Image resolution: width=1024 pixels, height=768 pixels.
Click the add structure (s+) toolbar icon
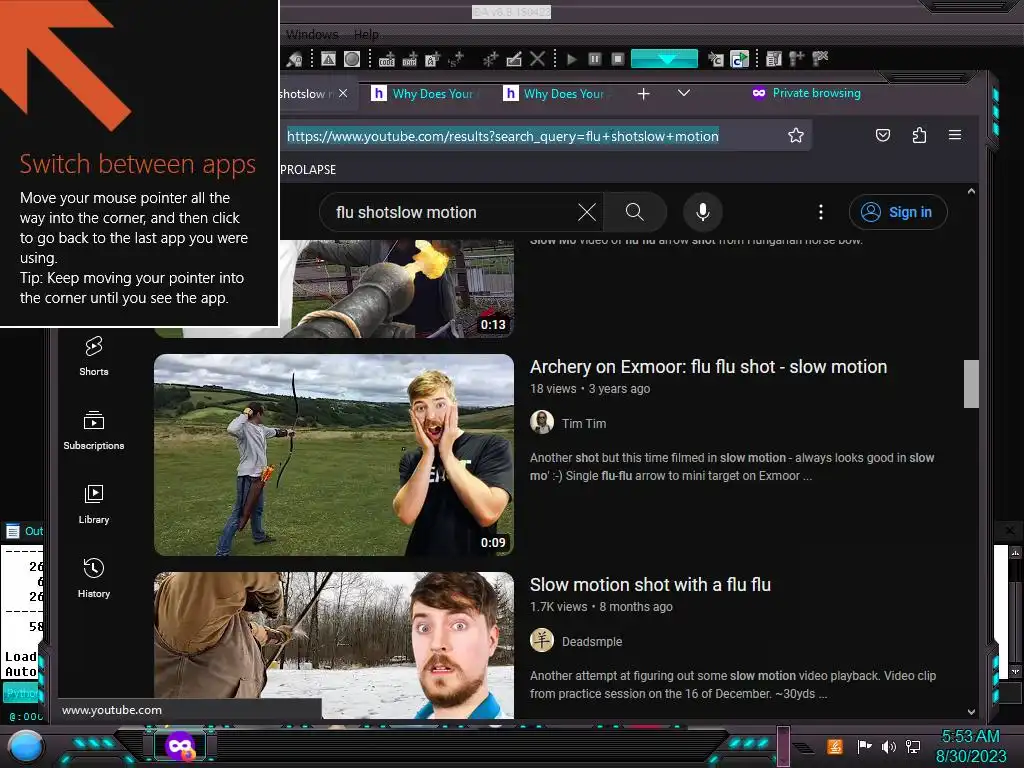tap(455, 59)
